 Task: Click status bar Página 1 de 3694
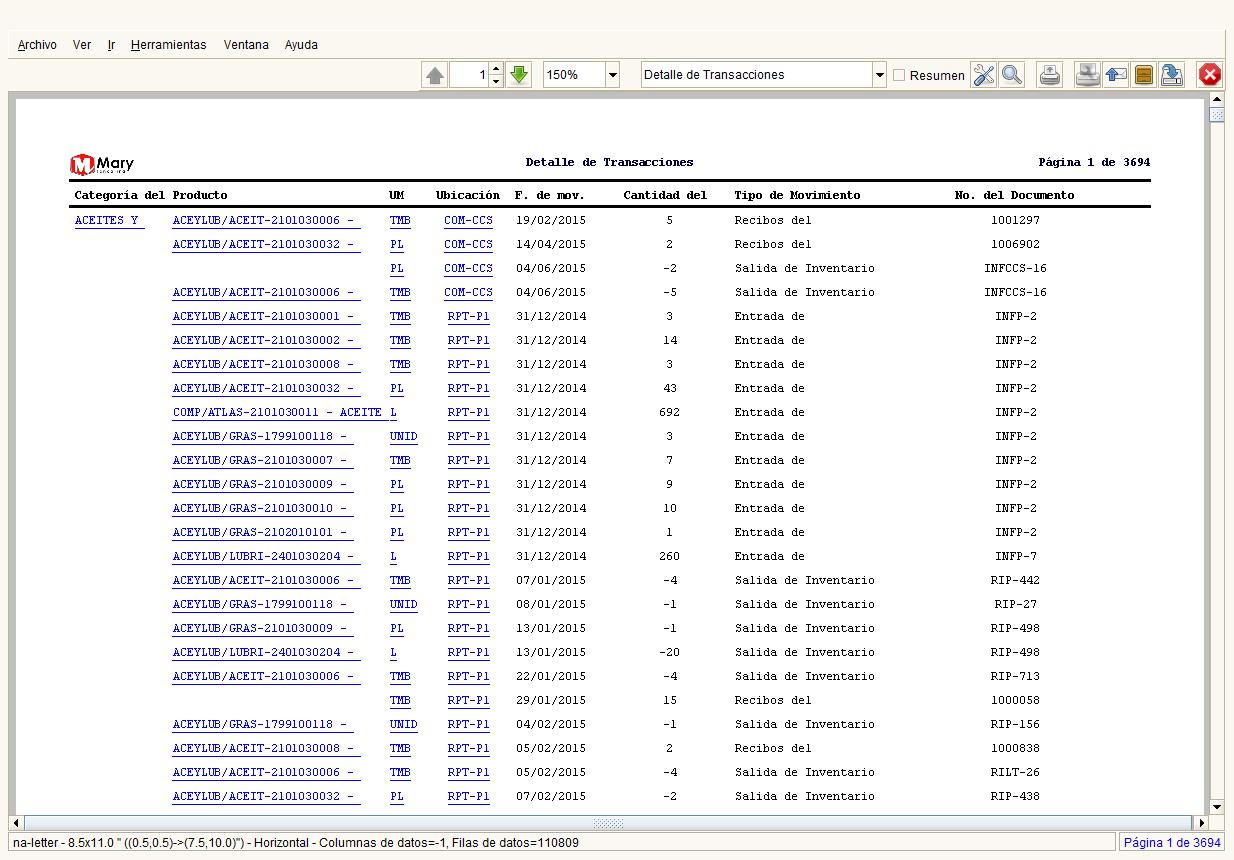(x=1172, y=843)
